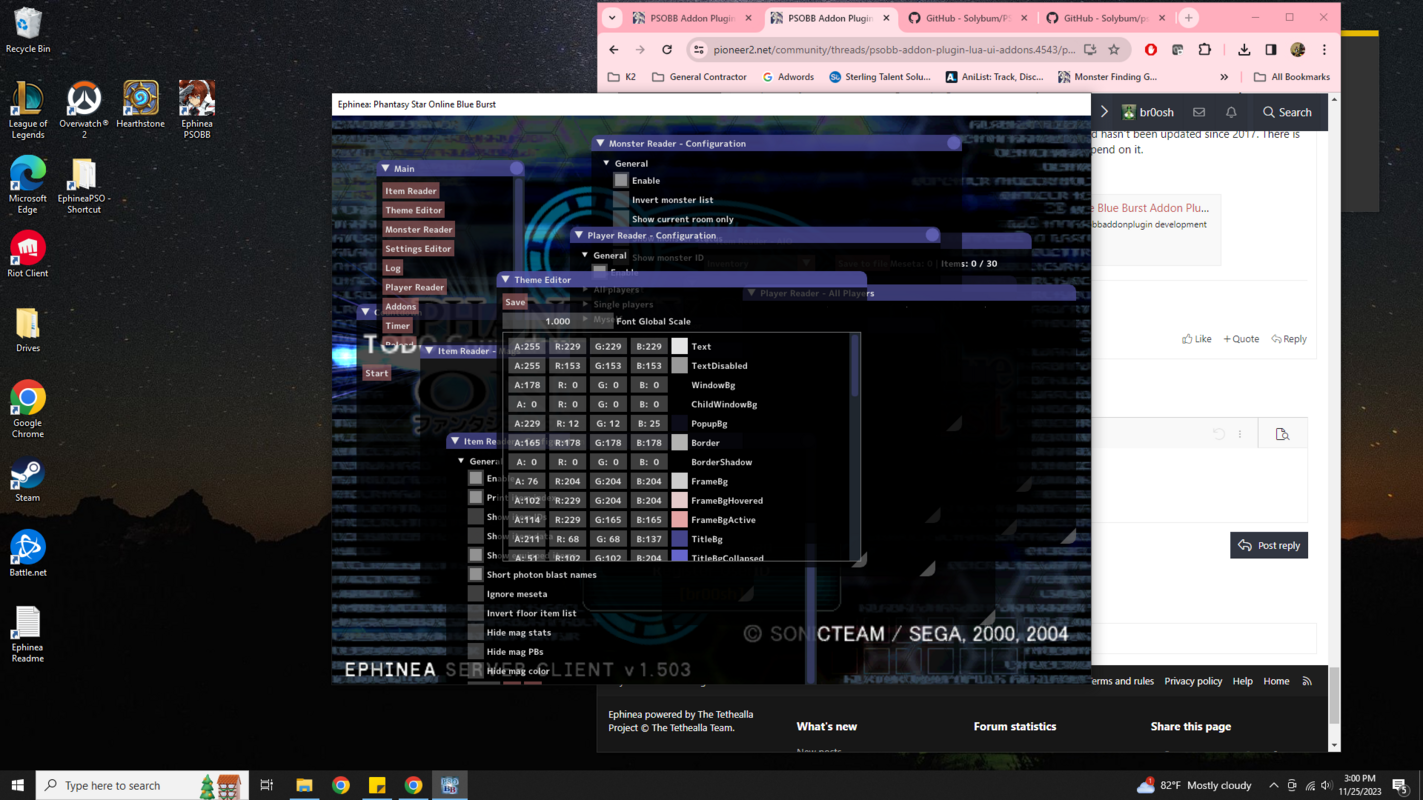The width and height of the screenshot is (1423, 800).
Task: Focus the Chrome address bar URL
Action: [894, 50]
